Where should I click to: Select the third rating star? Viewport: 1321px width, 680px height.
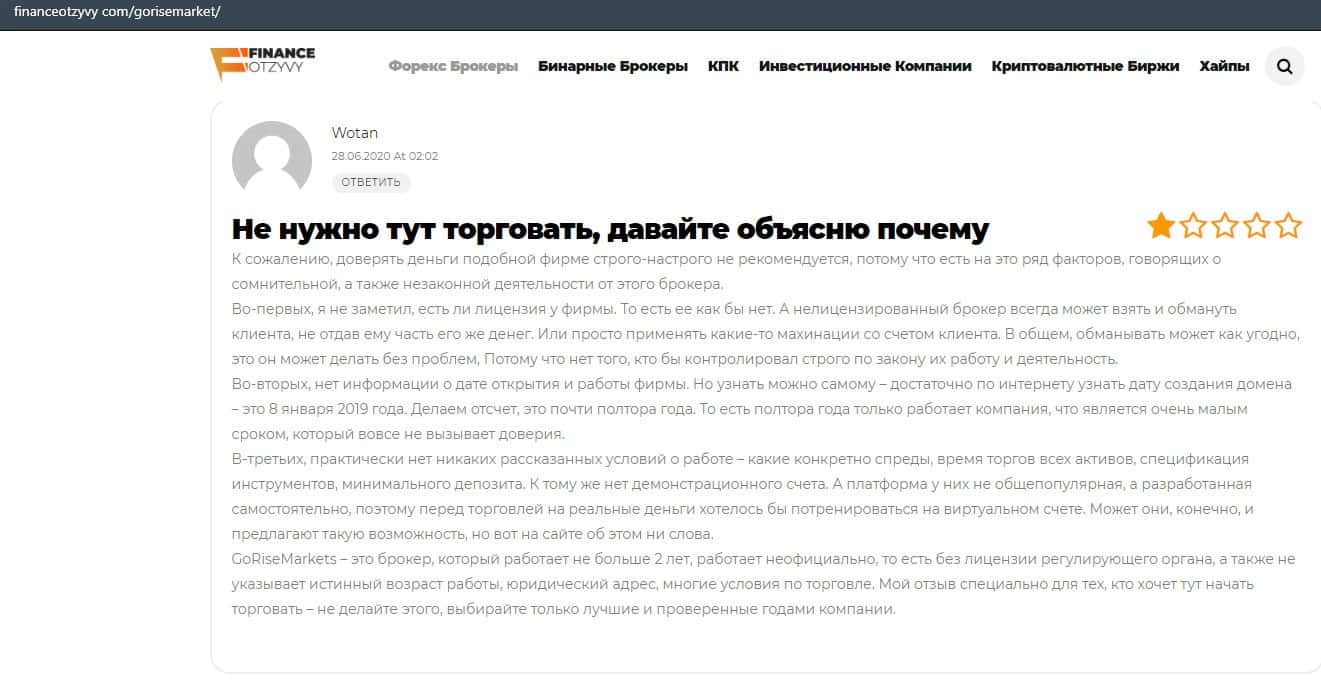1225,225
